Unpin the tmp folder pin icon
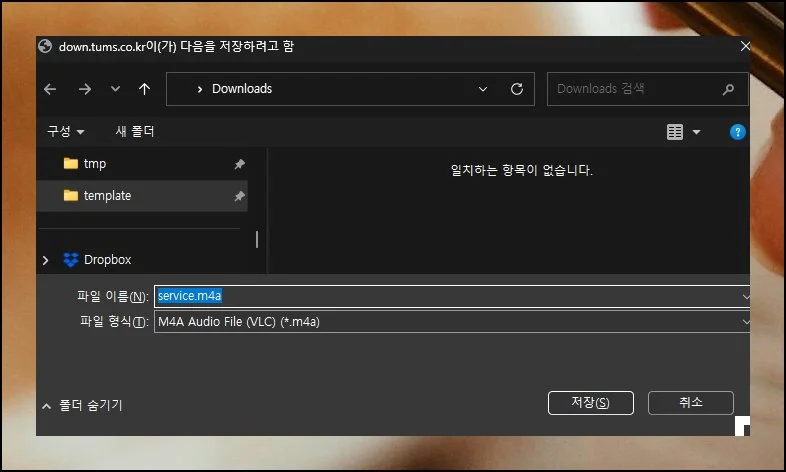Screen dimensions: 786x472 pyautogui.click(x=239, y=164)
